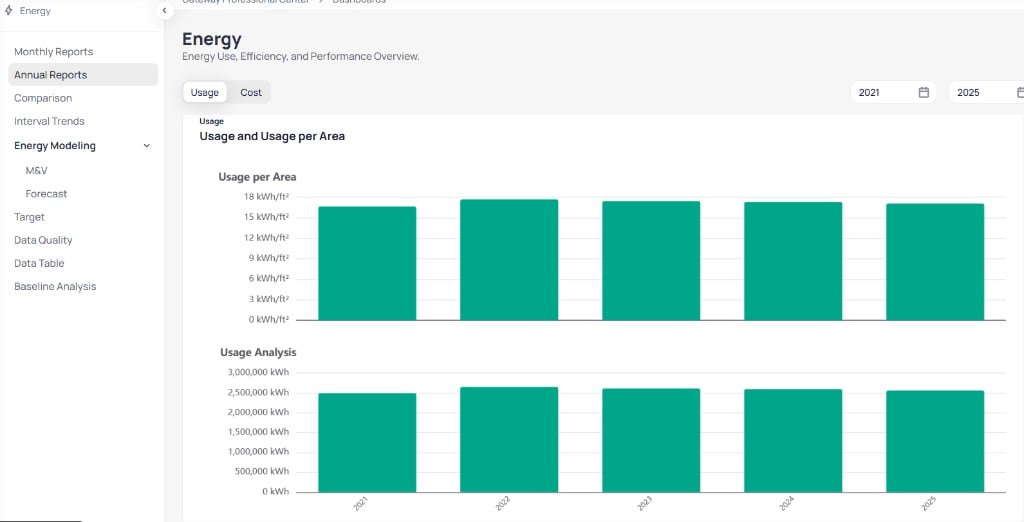
Task: Click the 2025 bar in Usage per Area
Action: [935, 262]
